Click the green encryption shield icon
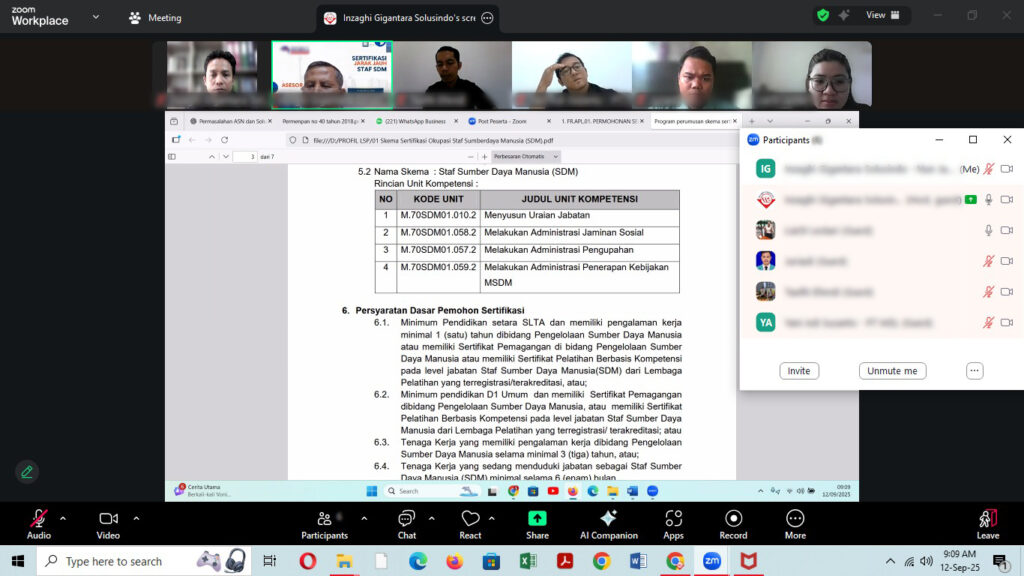The width and height of the screenshot is (1024, 576). [822, 16]
